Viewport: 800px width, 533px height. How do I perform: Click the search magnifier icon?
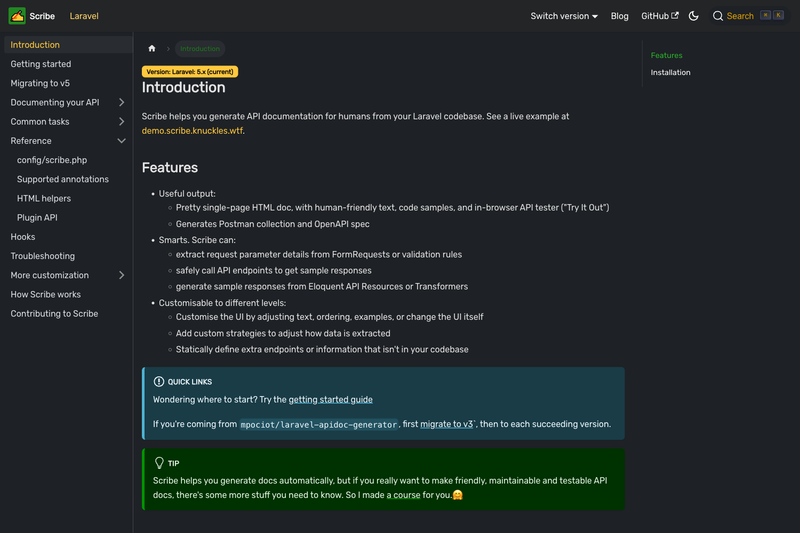[x=717, y=16]
